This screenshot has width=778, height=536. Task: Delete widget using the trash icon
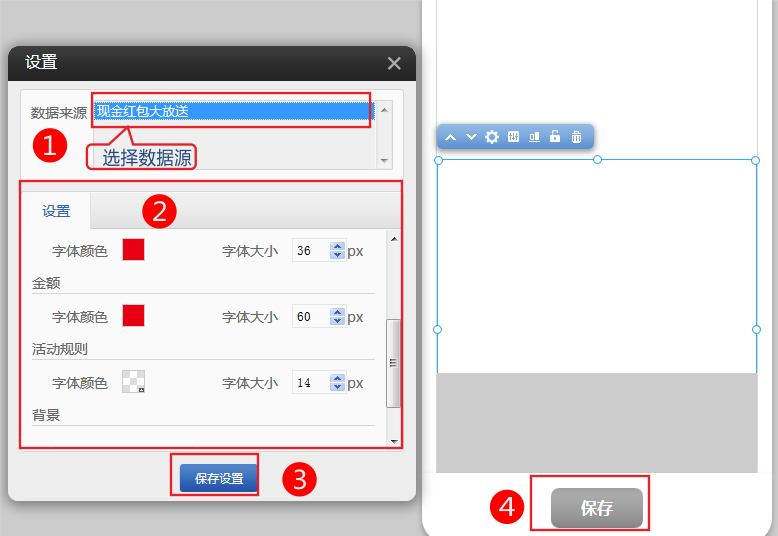point(576,137)
